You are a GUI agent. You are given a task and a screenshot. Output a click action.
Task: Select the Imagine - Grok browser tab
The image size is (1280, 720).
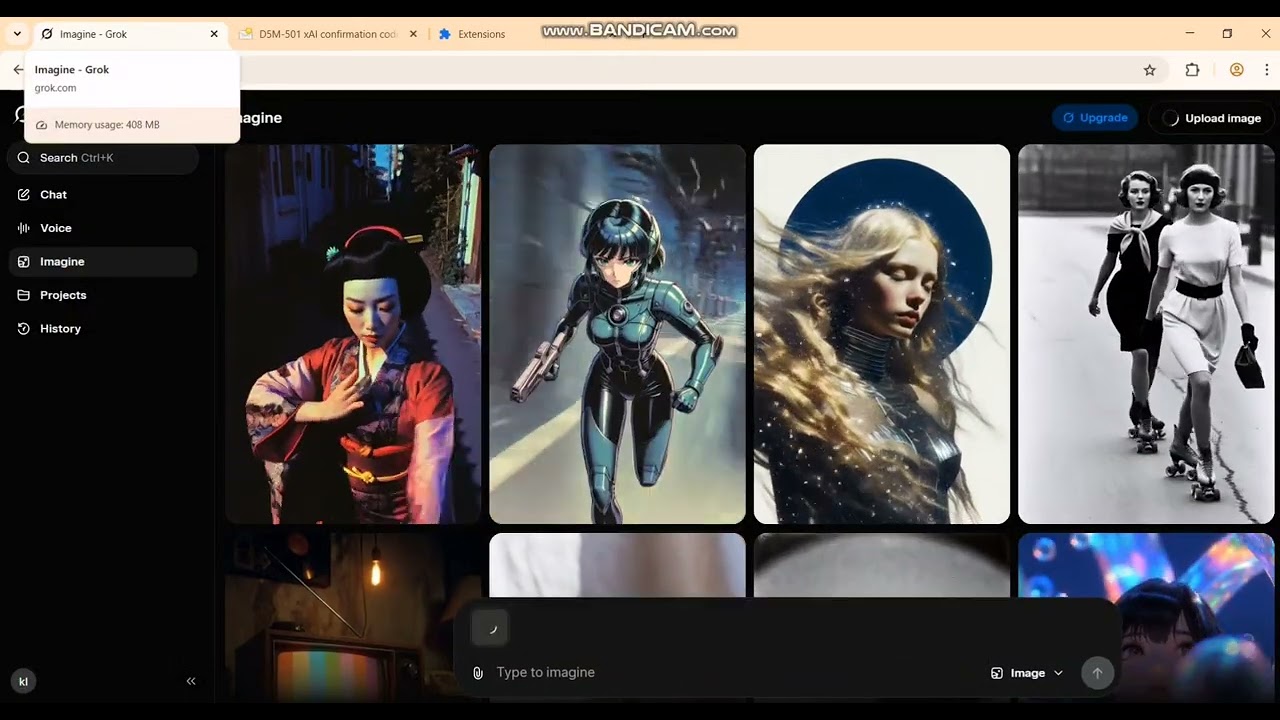(x=130, y=34)
